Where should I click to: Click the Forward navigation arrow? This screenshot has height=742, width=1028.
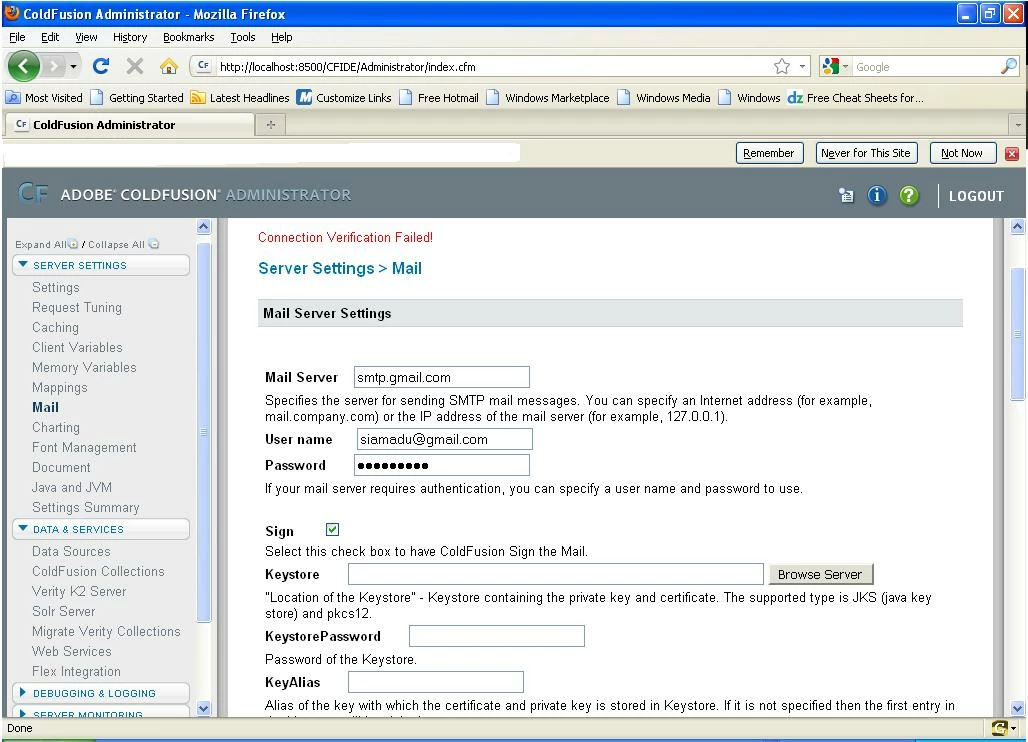coord(54,66)
